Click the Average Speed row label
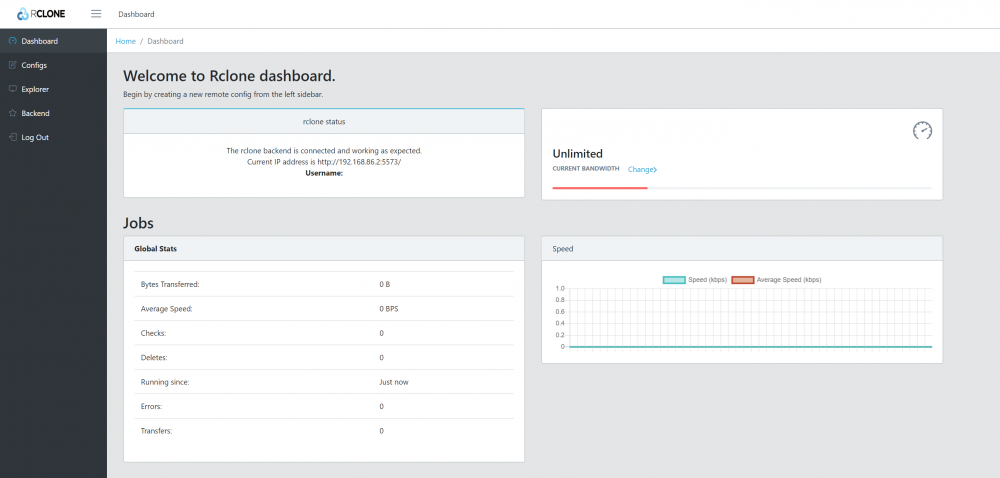Image resolution: width=1000 pixels, height=478 pixels. (166, 308)
